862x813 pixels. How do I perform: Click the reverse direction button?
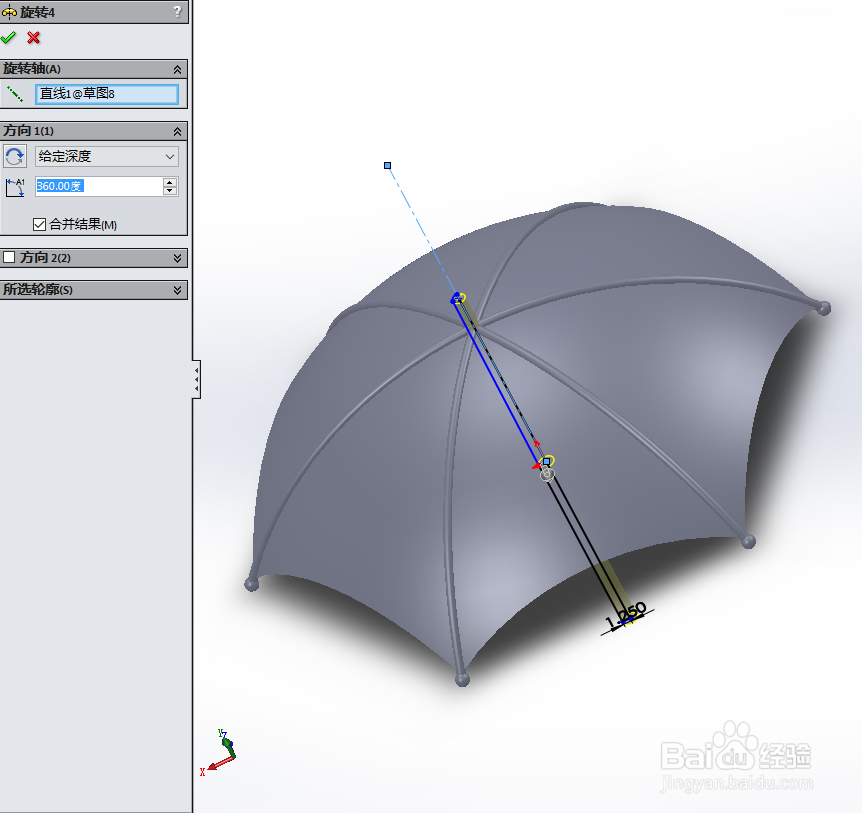15,156
